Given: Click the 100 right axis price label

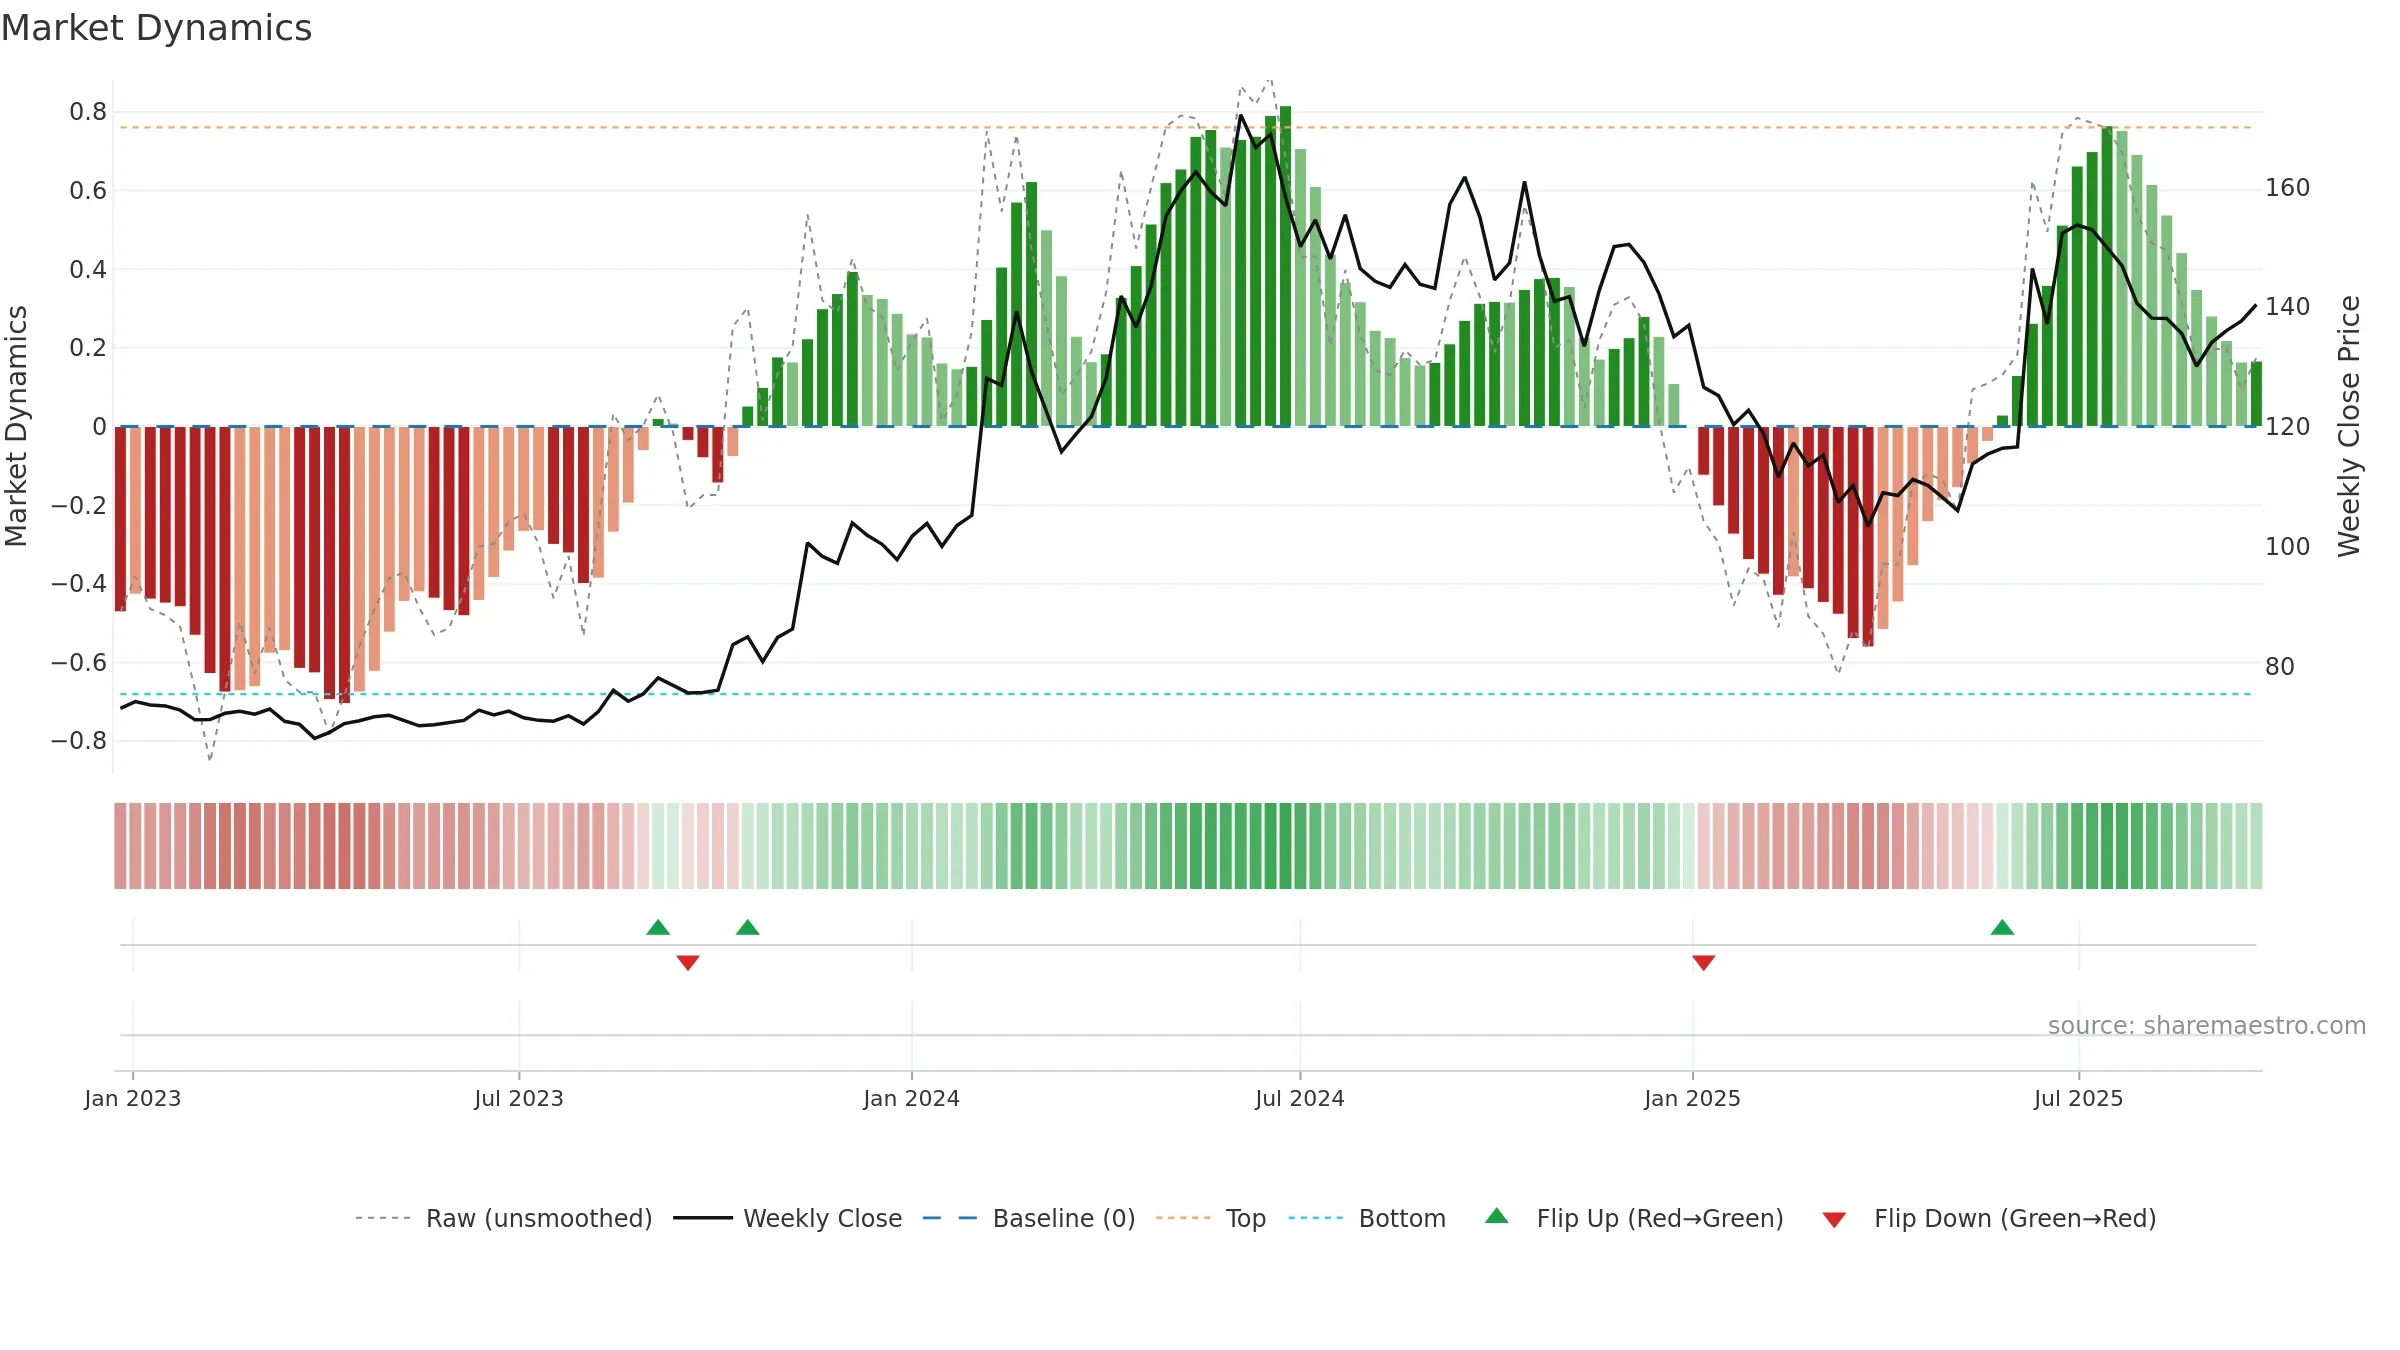Looking at the screenshot, I should tap(2288, 547).
